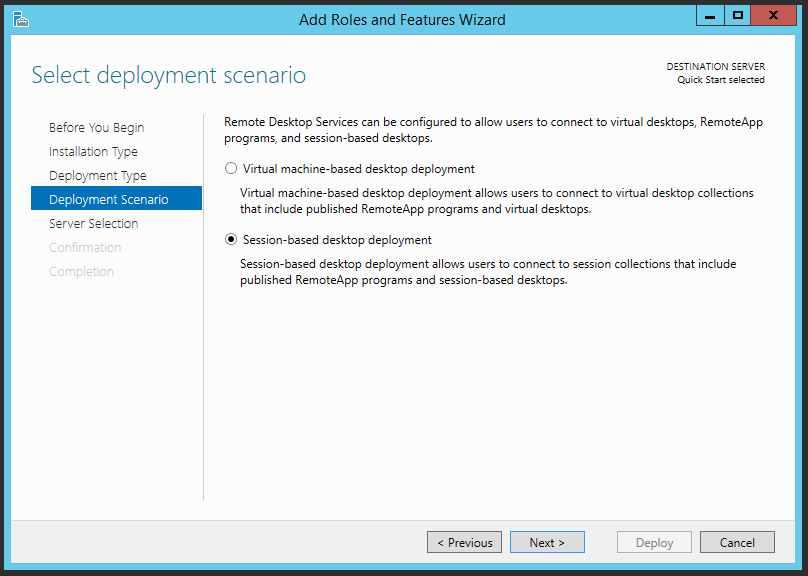Click the greyed-out Confirmation step
This screenshot has width=808, height=576.
[x=85, y=248]
